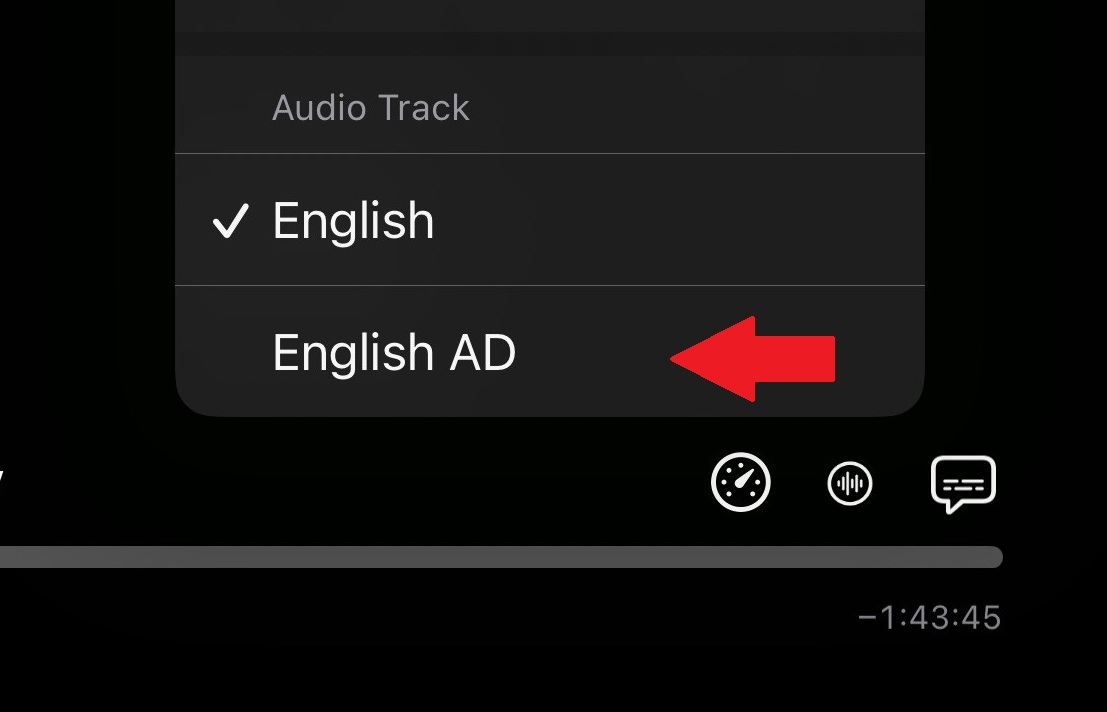Expand subtitle choices from the captions control
The image size is (1107, 712).
coord(964,483)
